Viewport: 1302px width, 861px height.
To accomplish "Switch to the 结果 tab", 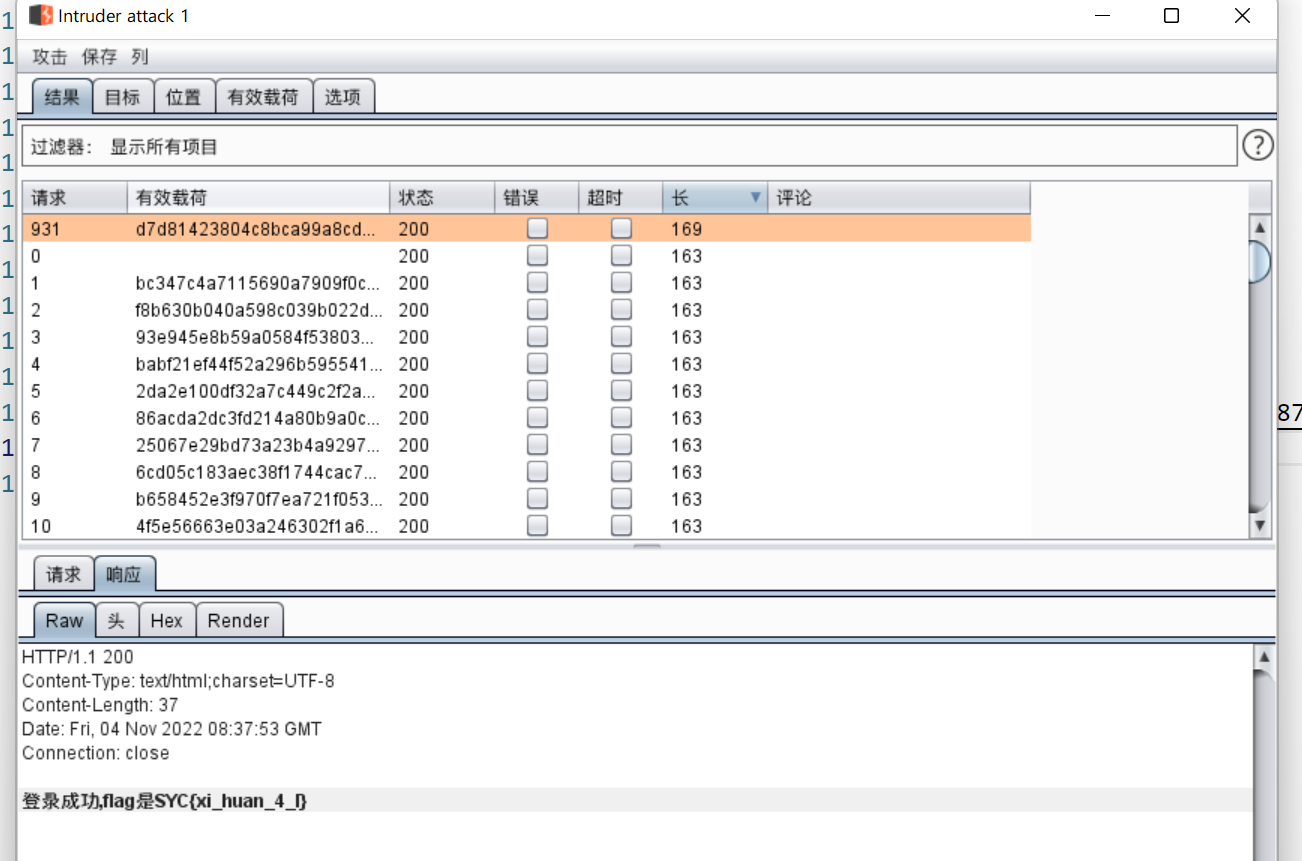I will click(63, 97).
